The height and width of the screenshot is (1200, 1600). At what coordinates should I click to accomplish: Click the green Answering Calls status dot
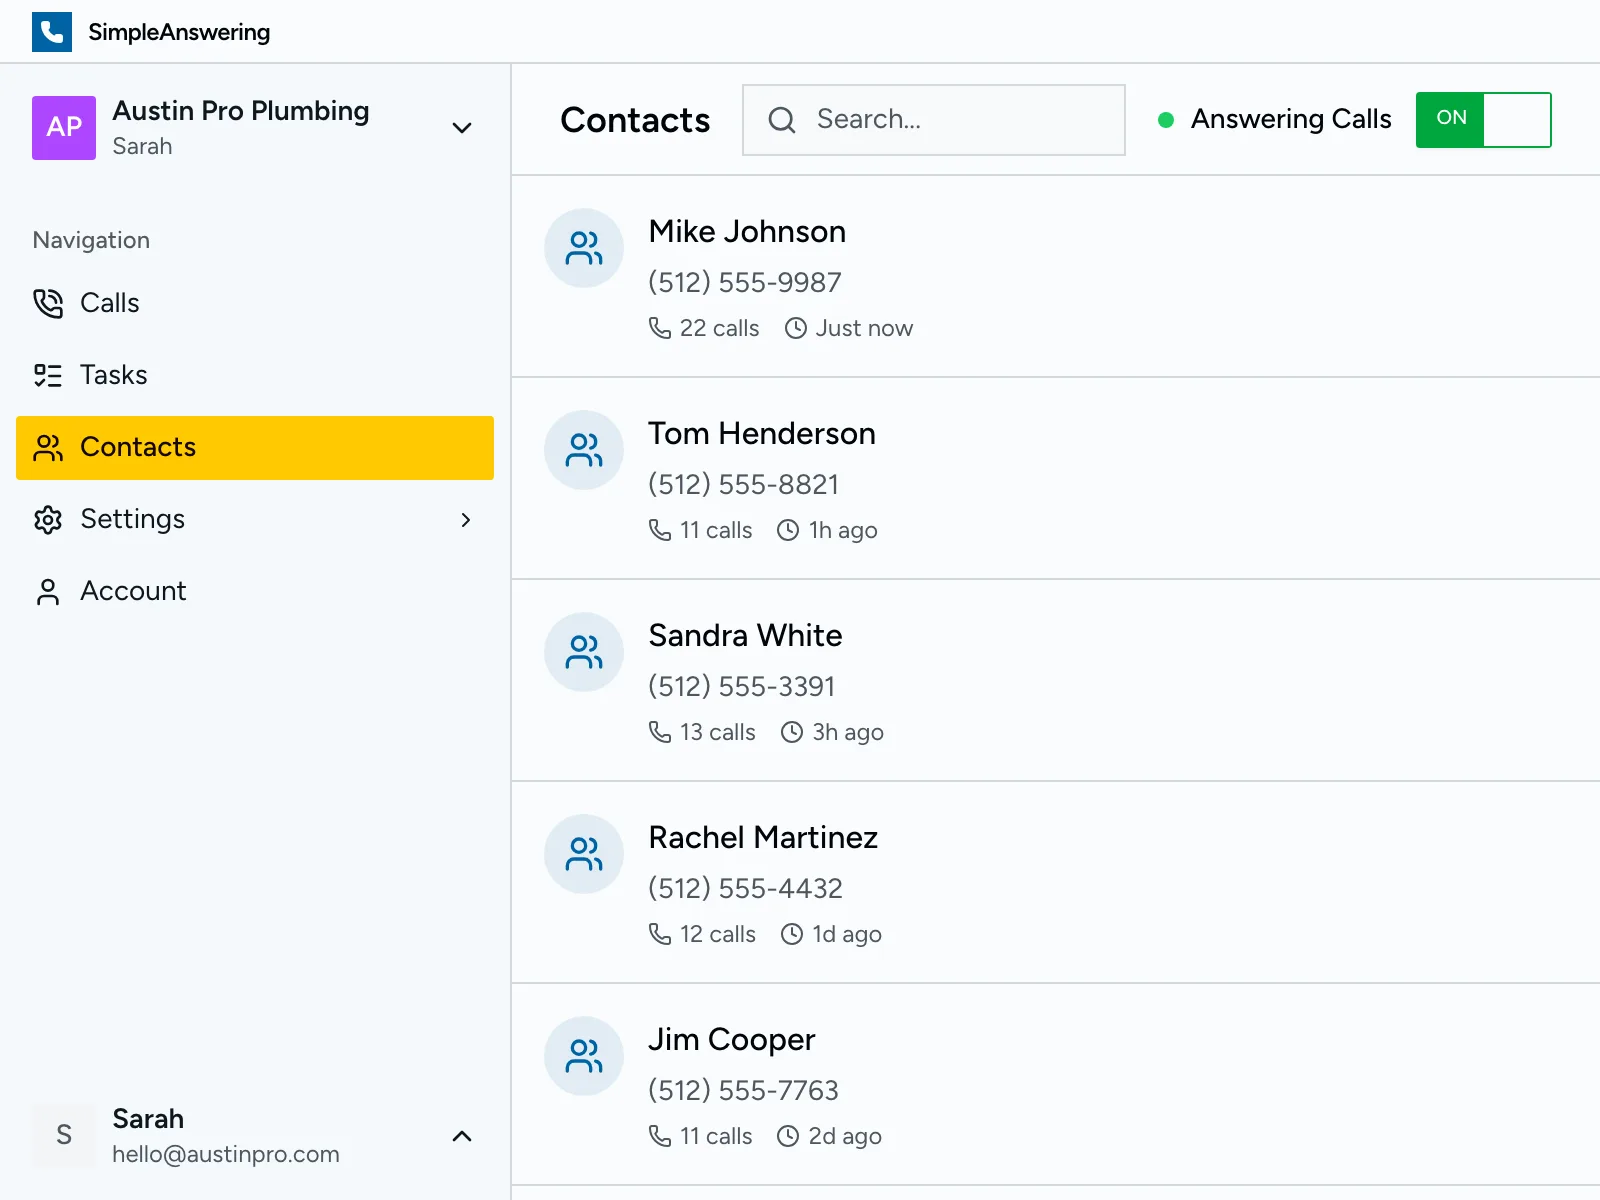(1165, 119)
